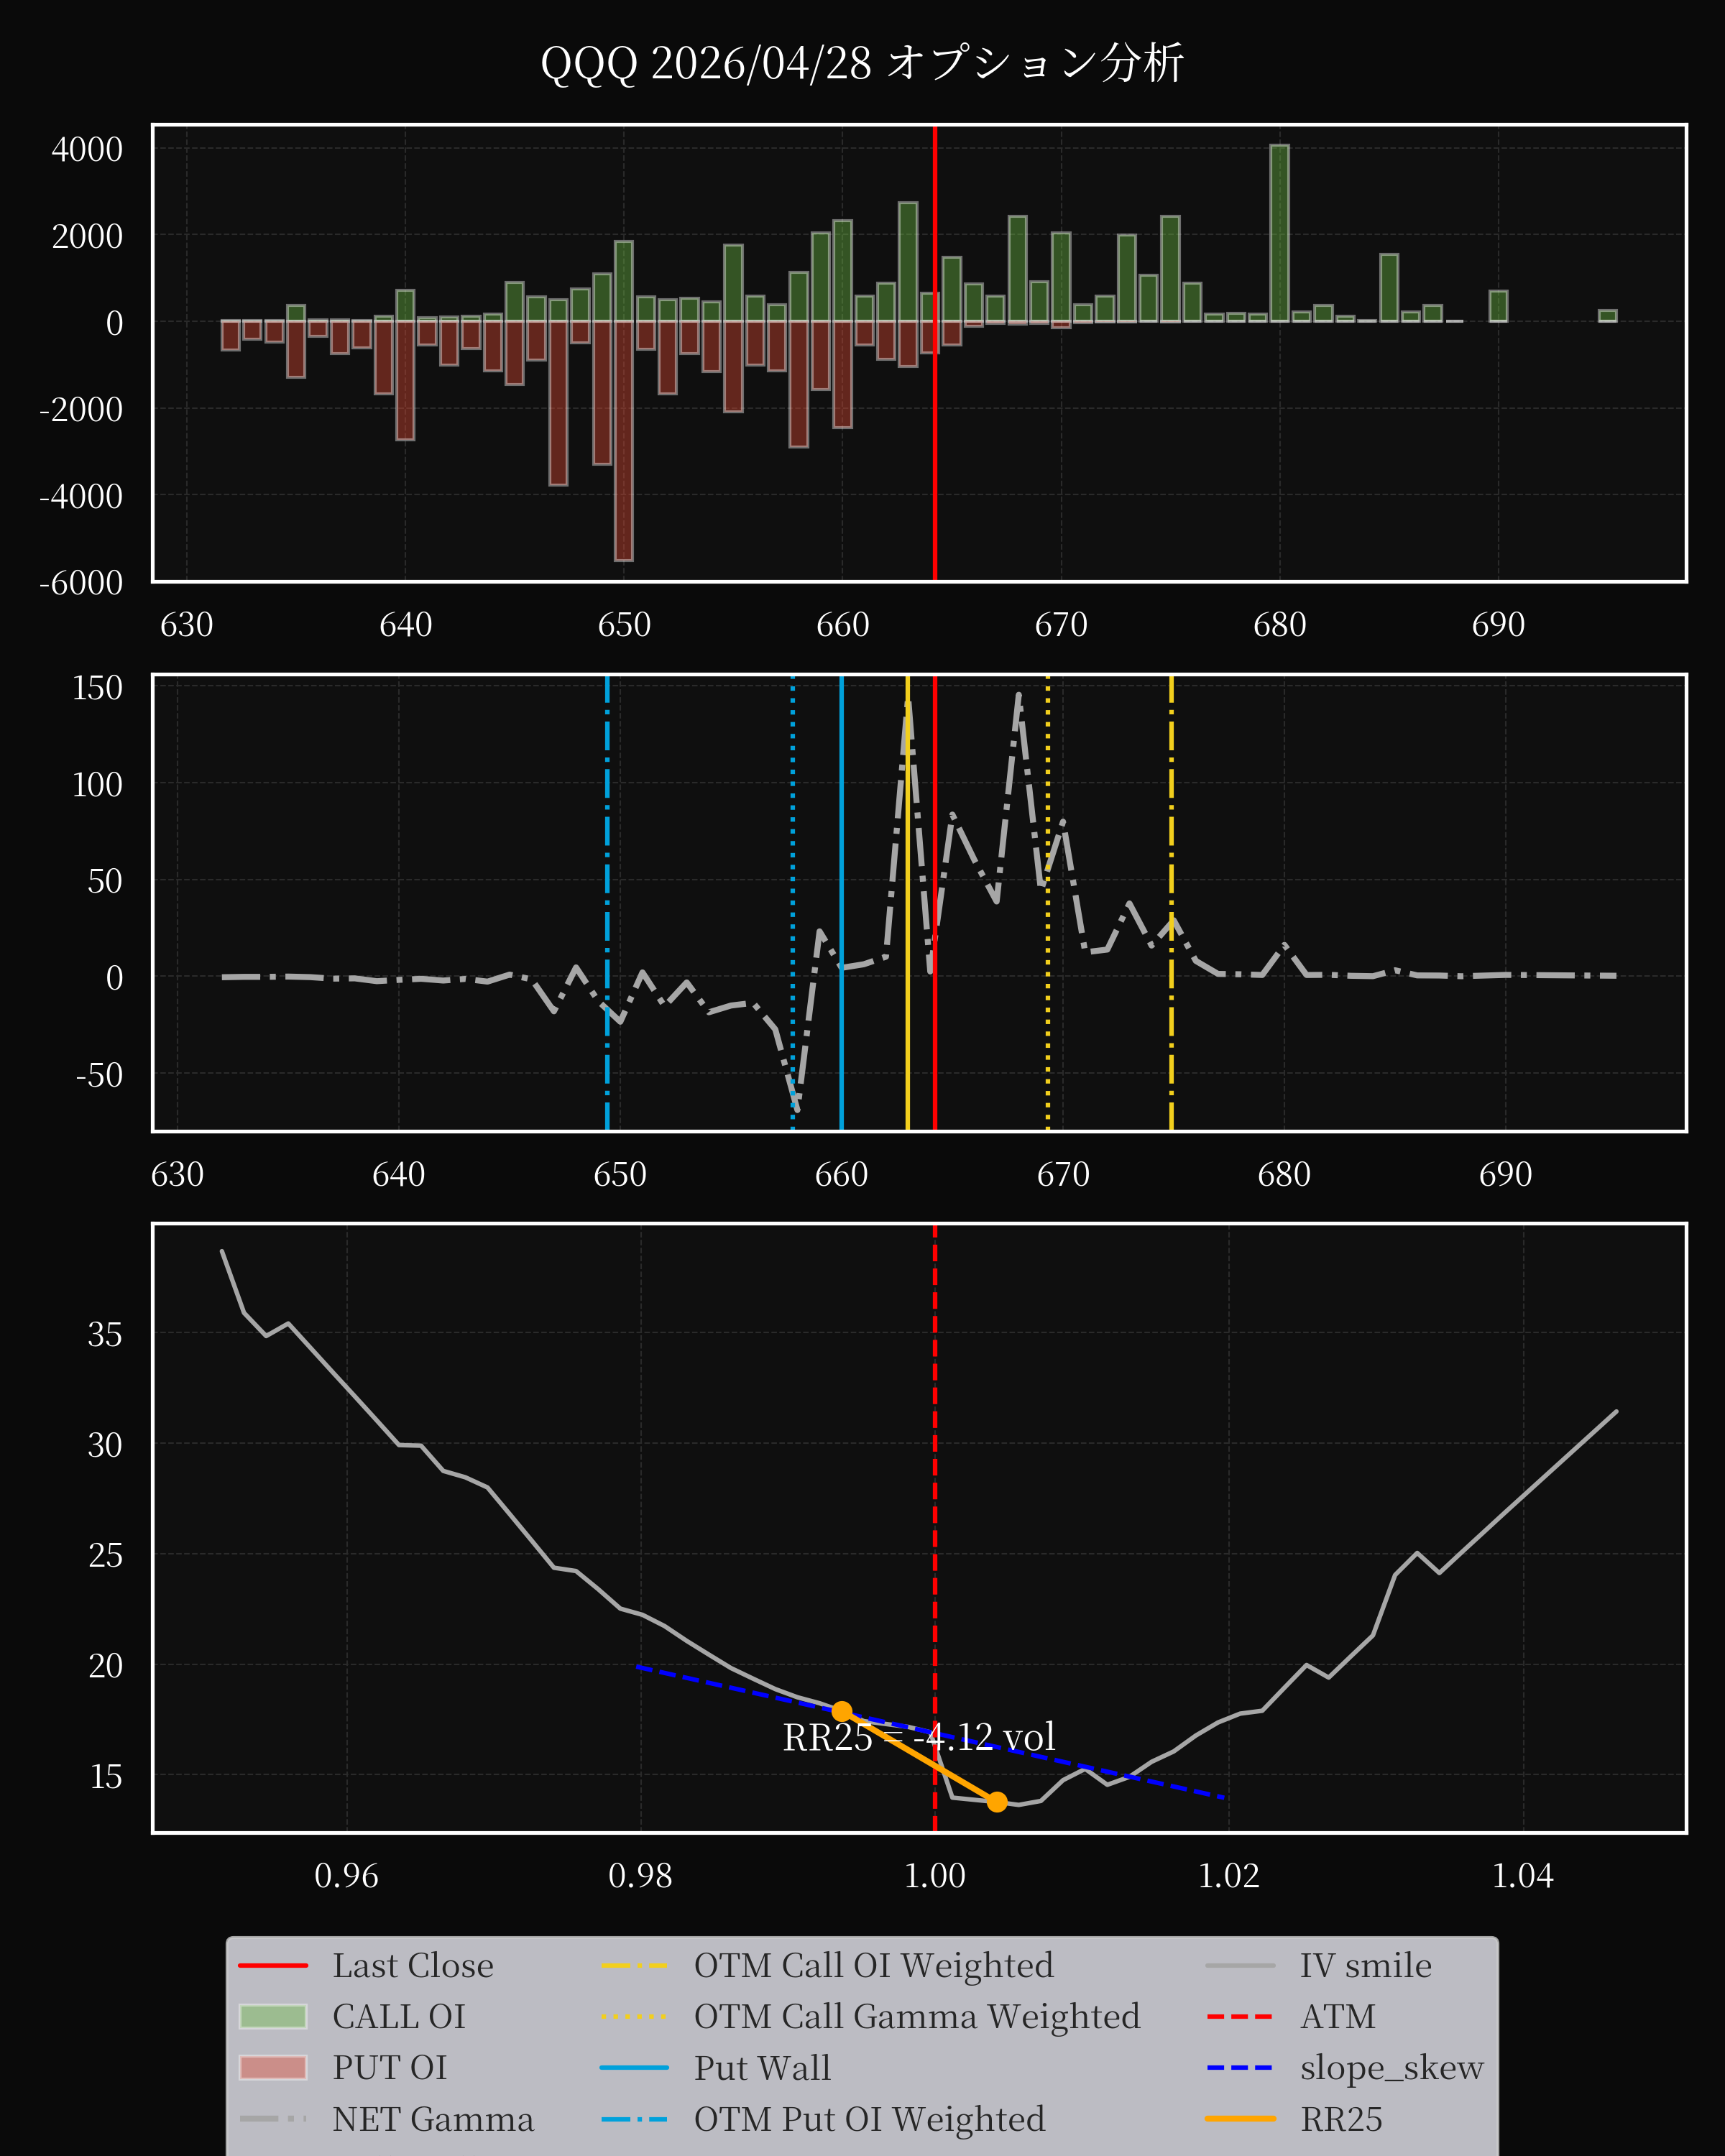Click the 0.96 x-axis label in IV chart
The width and height of the screenshot is (1725, 2156).
(347, 1876)
